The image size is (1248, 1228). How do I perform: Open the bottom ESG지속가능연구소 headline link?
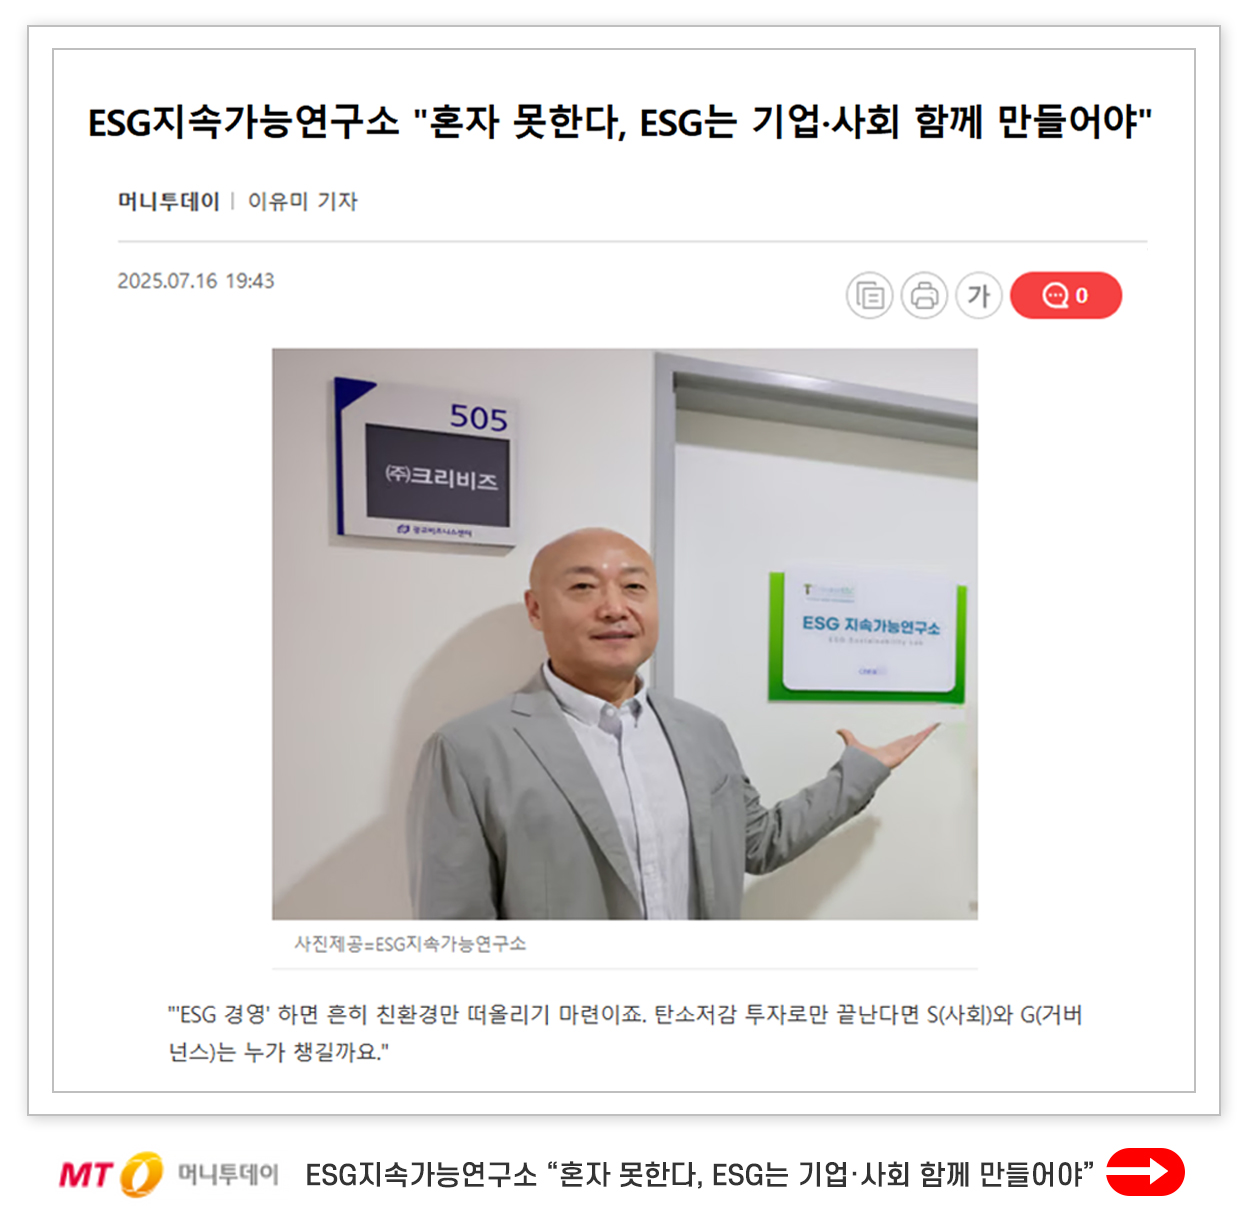point(699,1174)
